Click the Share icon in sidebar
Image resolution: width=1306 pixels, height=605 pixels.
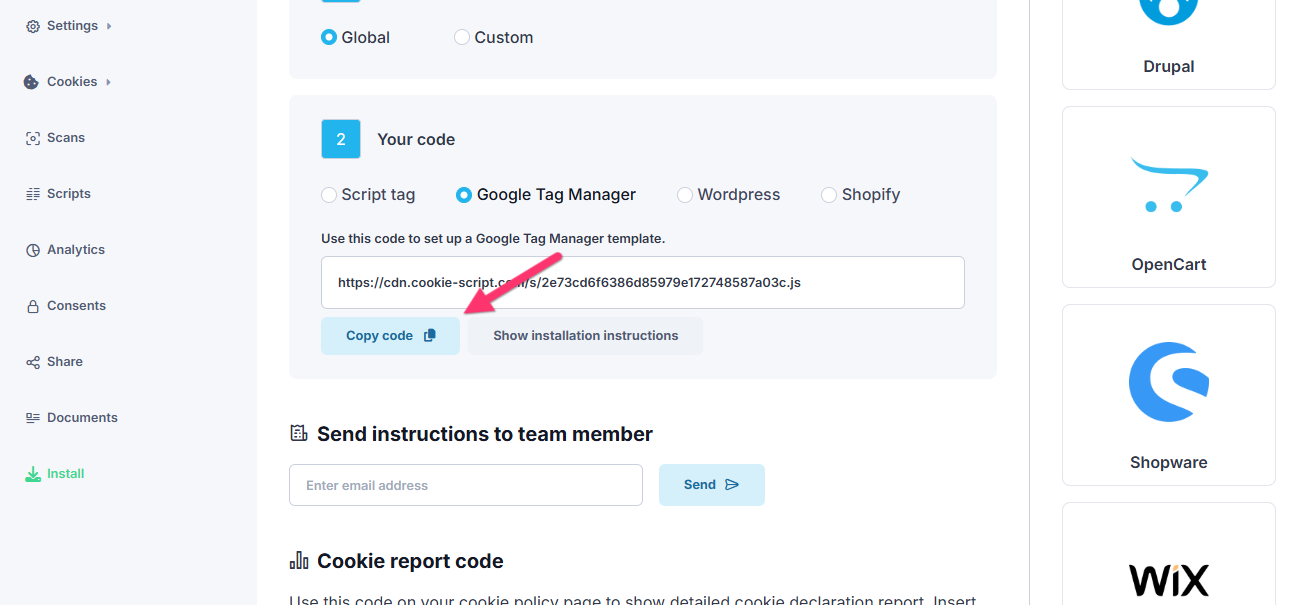[33, 362]
